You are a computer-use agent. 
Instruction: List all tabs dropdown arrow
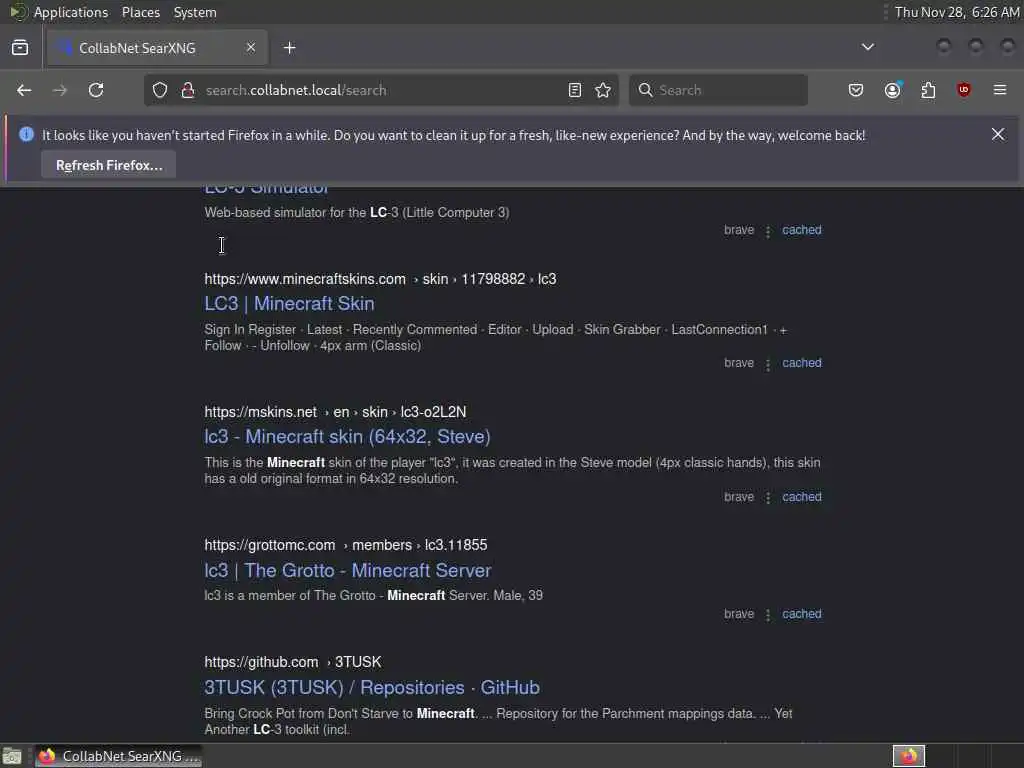tap(868, 47)
